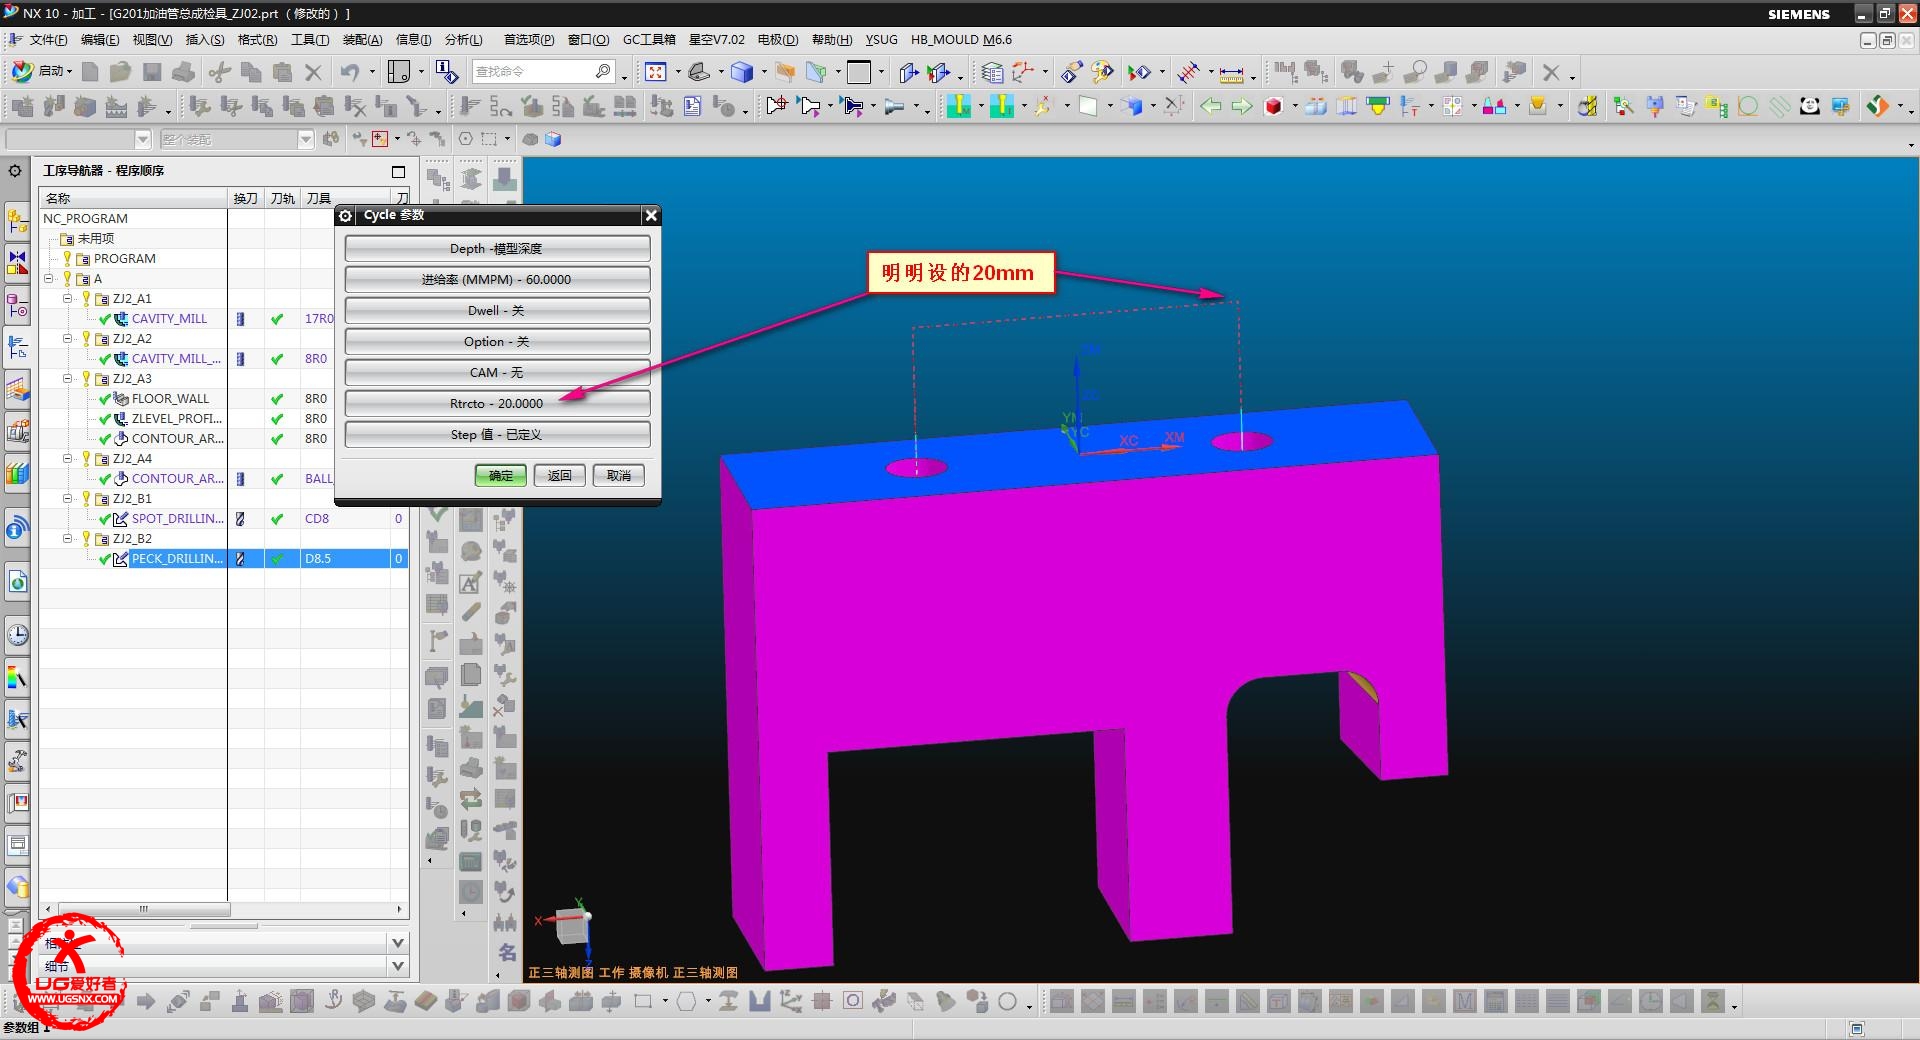The image size is (1920, 1040).
Task: Open the 插入(S) menu
Action: 205,40
